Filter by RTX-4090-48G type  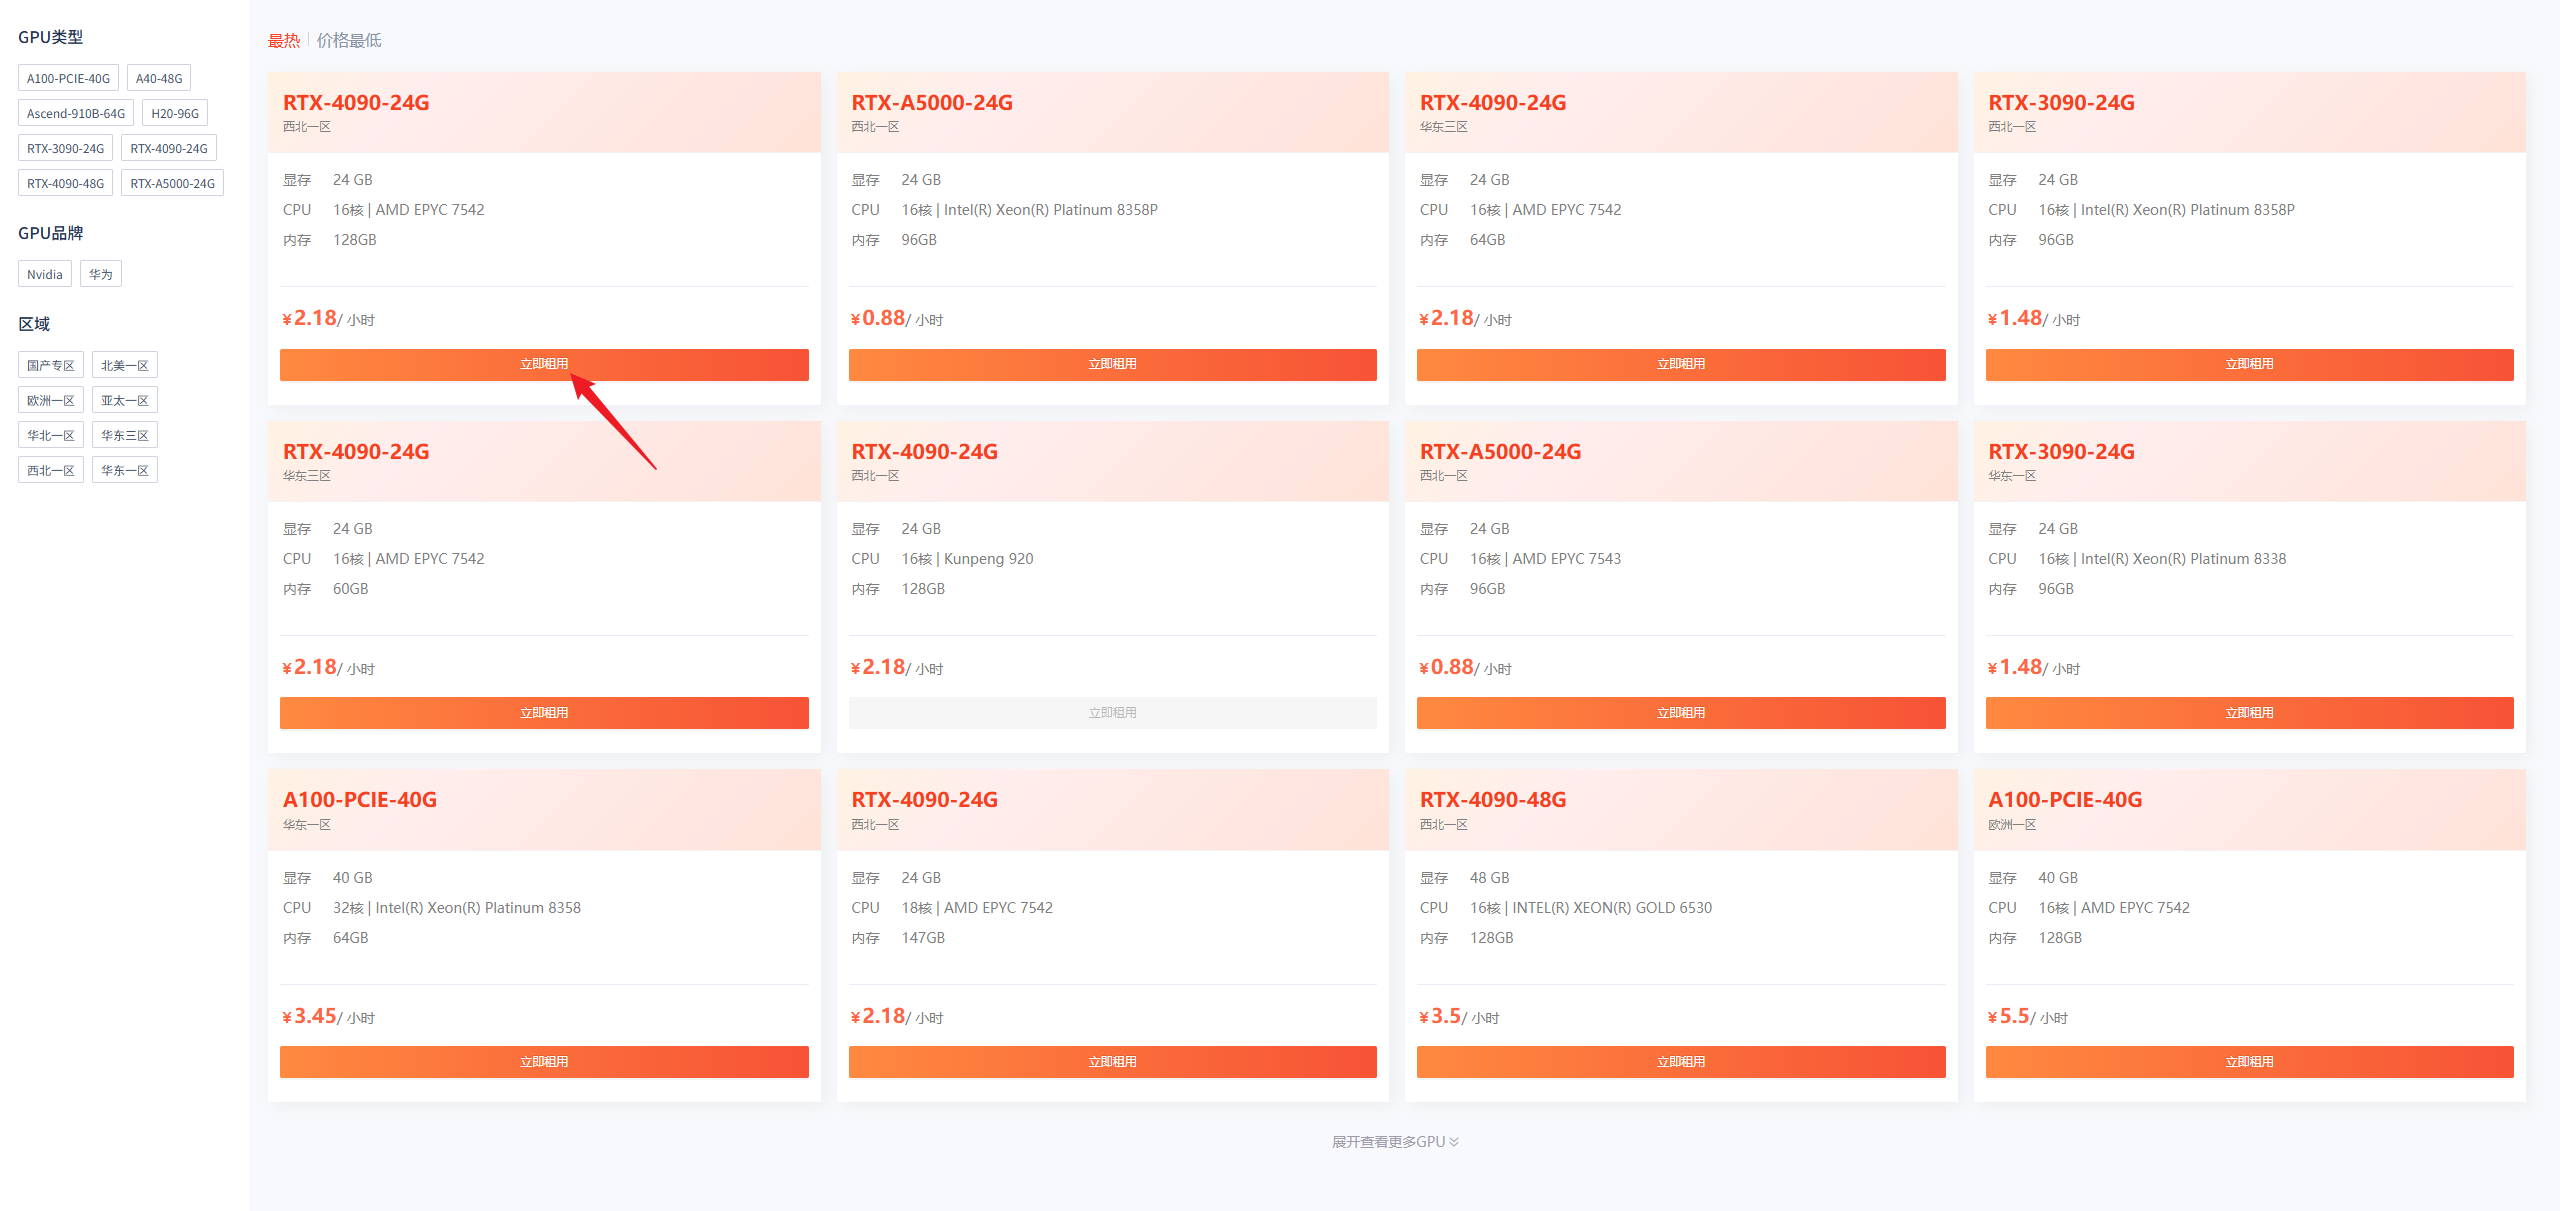tap(65, 183)
